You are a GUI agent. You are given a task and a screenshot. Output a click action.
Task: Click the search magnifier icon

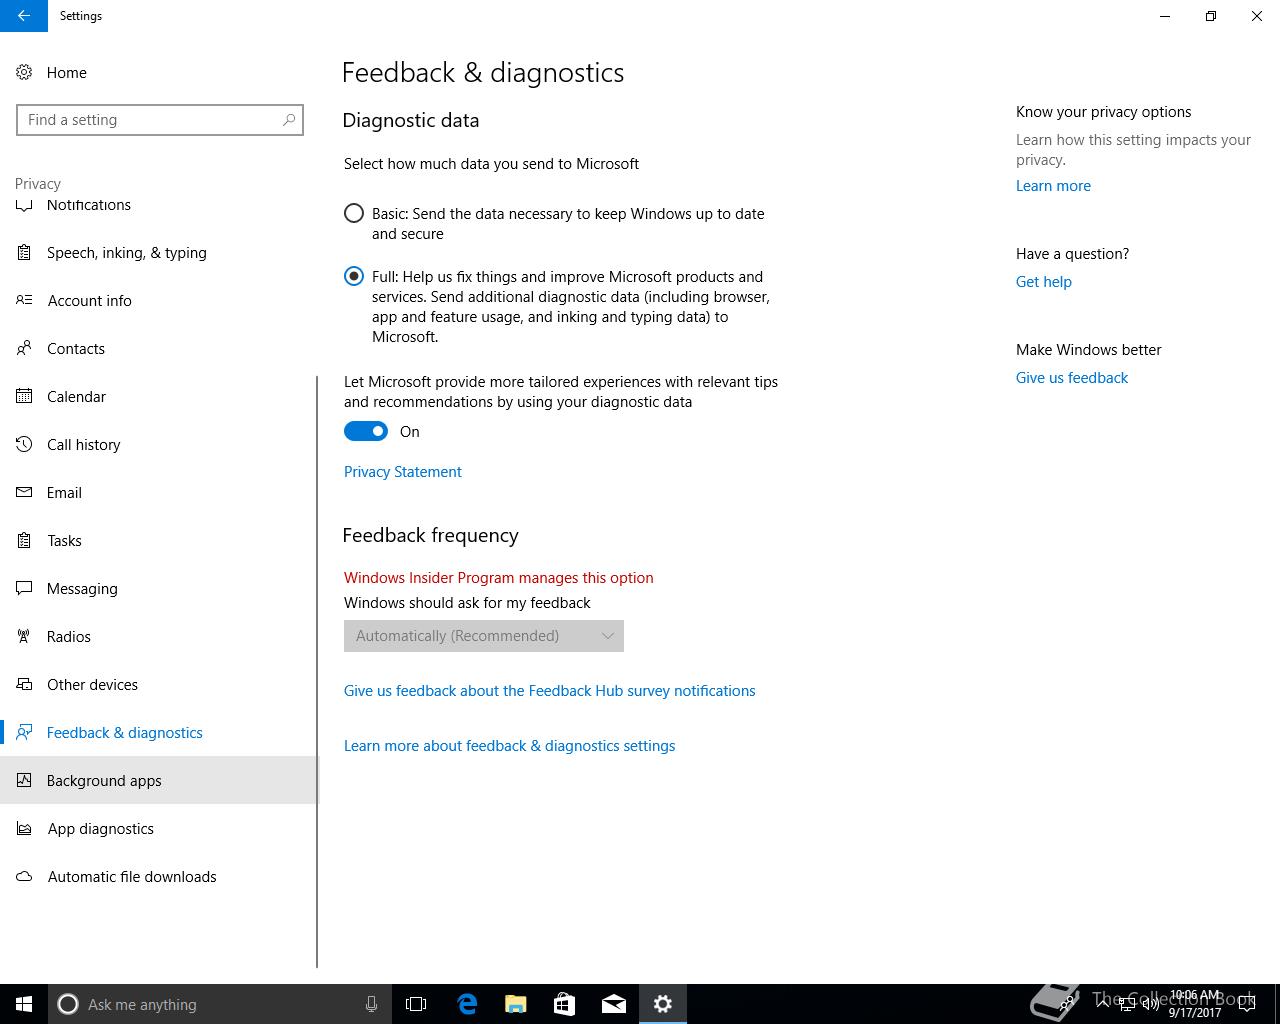289,120
